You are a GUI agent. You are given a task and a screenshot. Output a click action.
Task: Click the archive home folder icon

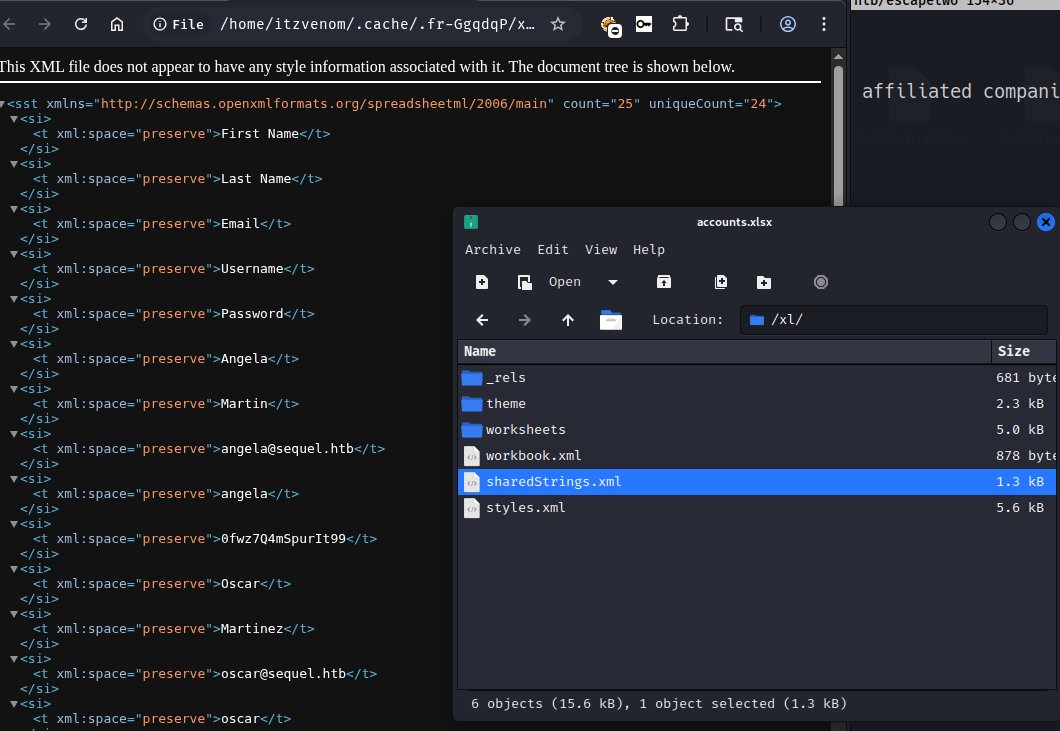coord(610,320)
